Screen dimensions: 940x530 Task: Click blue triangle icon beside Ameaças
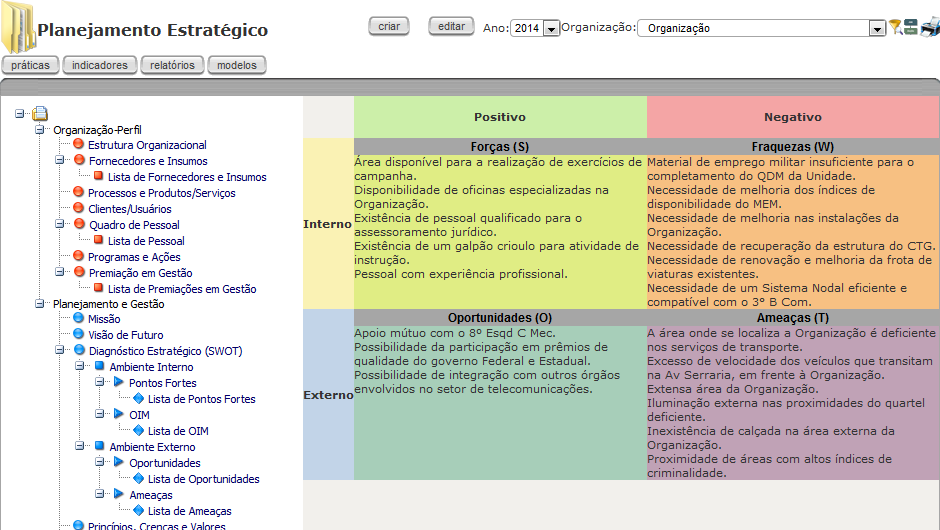(x=119, y=493)
